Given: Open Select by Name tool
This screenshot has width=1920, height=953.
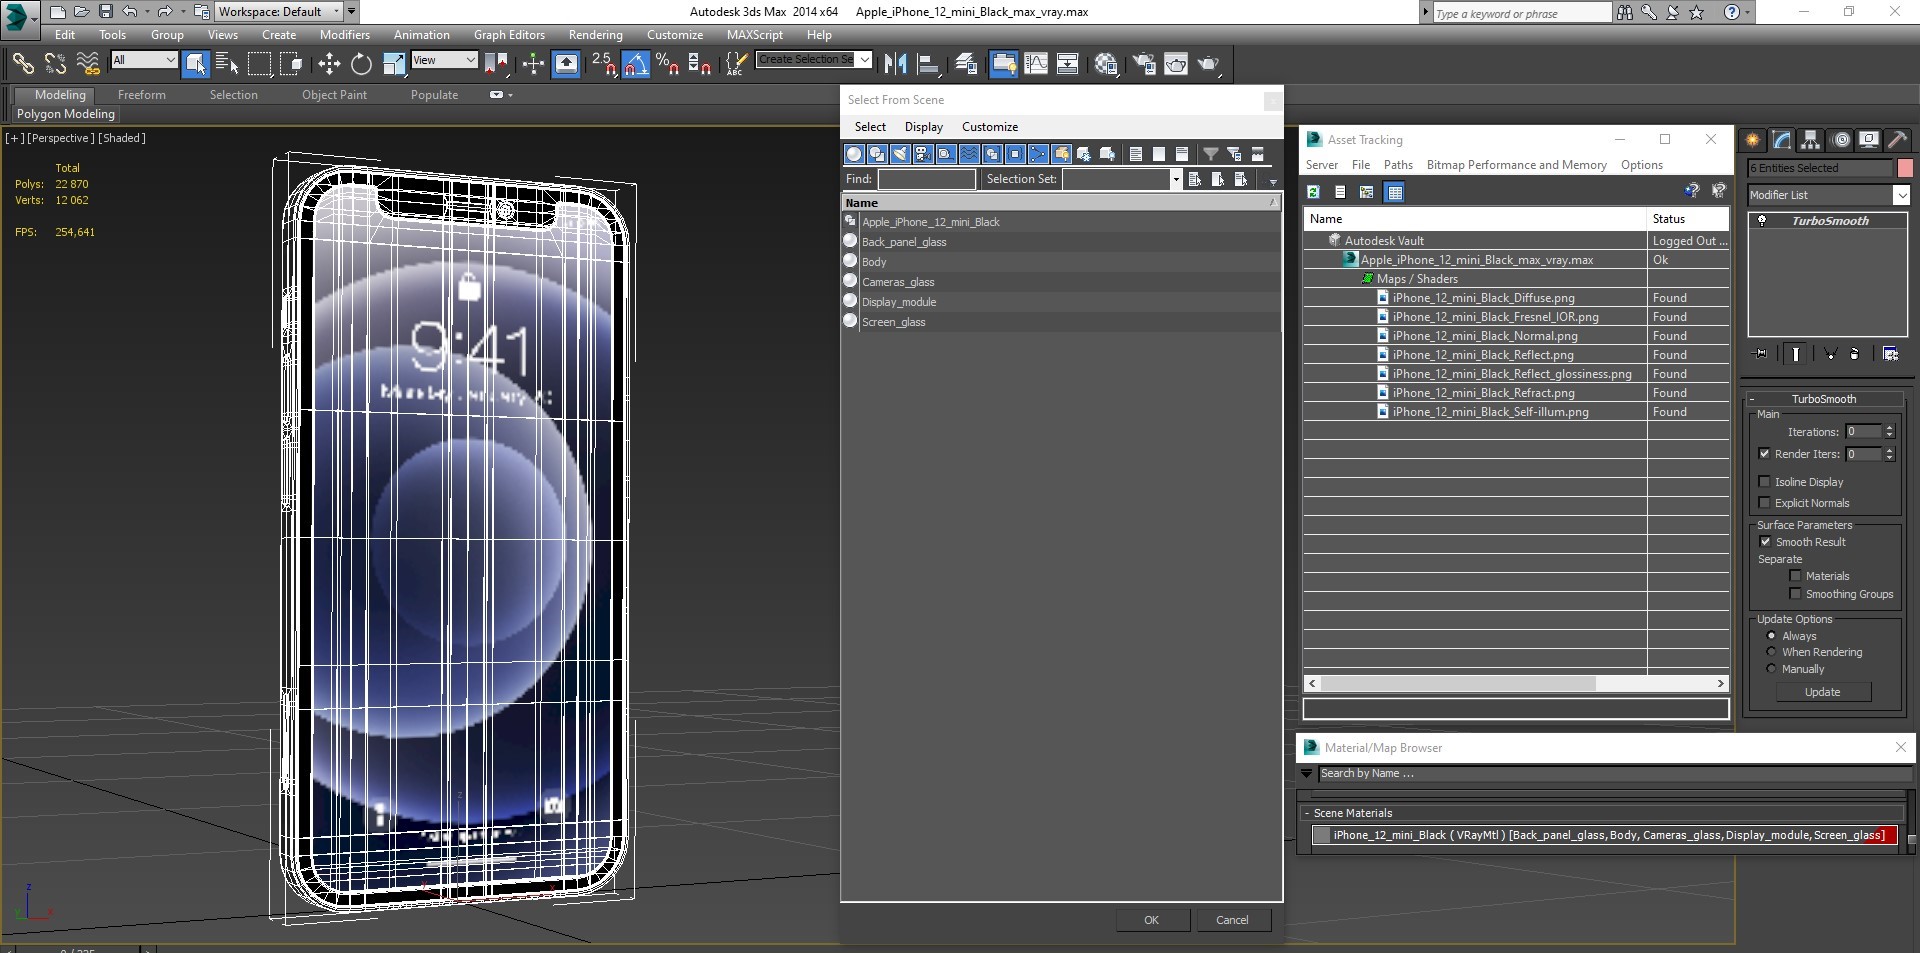Looking at the screenshot, I should point(227,64).
